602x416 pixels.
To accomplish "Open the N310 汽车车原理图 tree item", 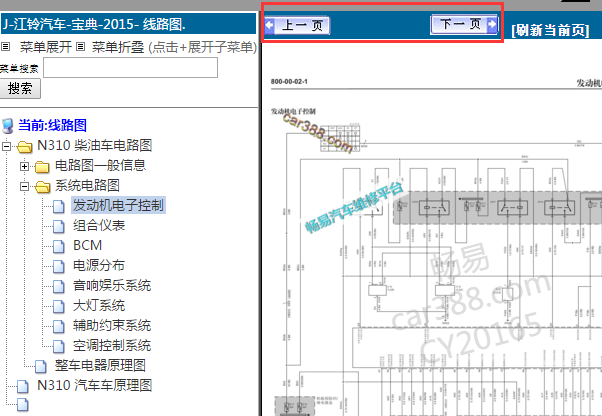I will 94,385.
